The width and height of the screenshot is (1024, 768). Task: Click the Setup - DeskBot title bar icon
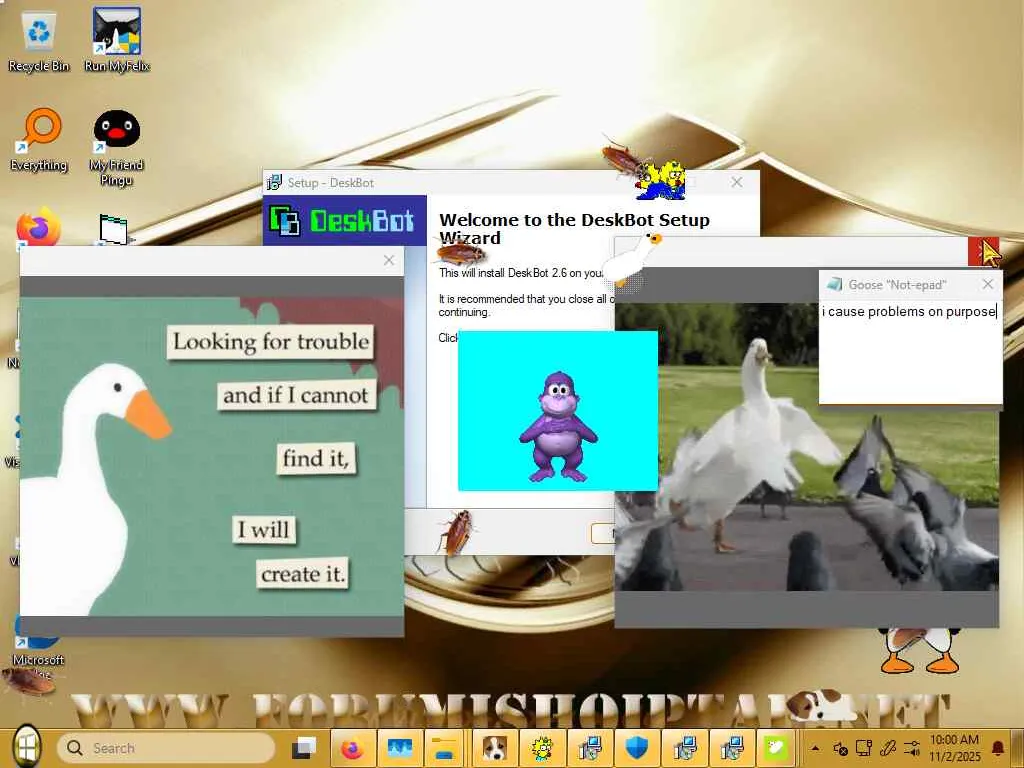point(275,182)
